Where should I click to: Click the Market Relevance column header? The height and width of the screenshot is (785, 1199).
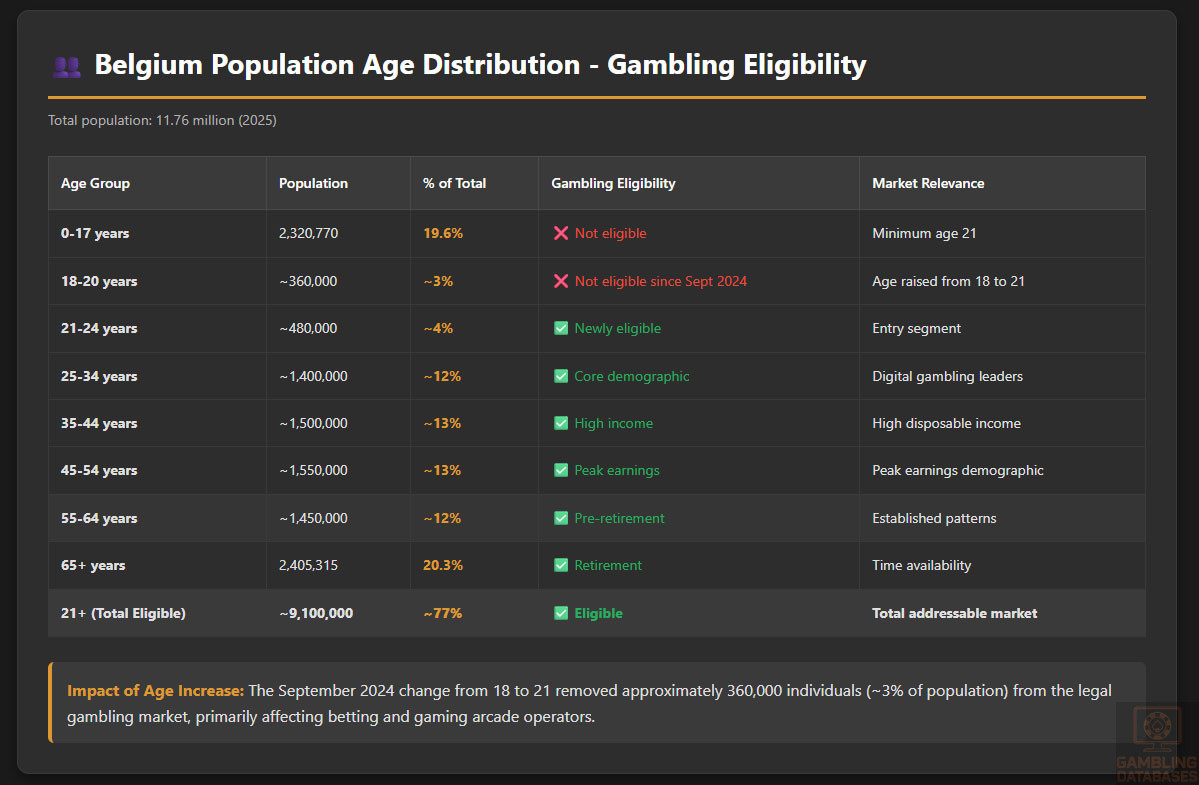(x=928, y=183)
